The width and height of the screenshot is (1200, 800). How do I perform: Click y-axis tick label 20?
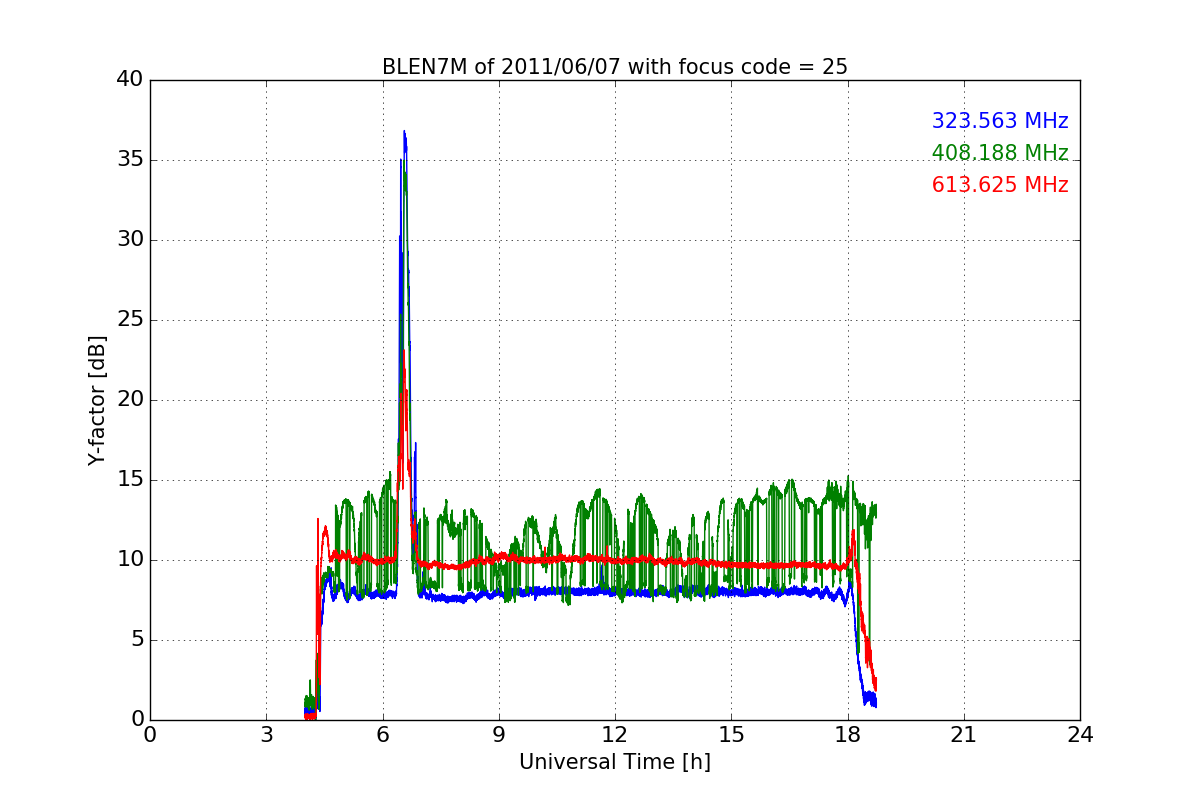(x=130, y=400)
